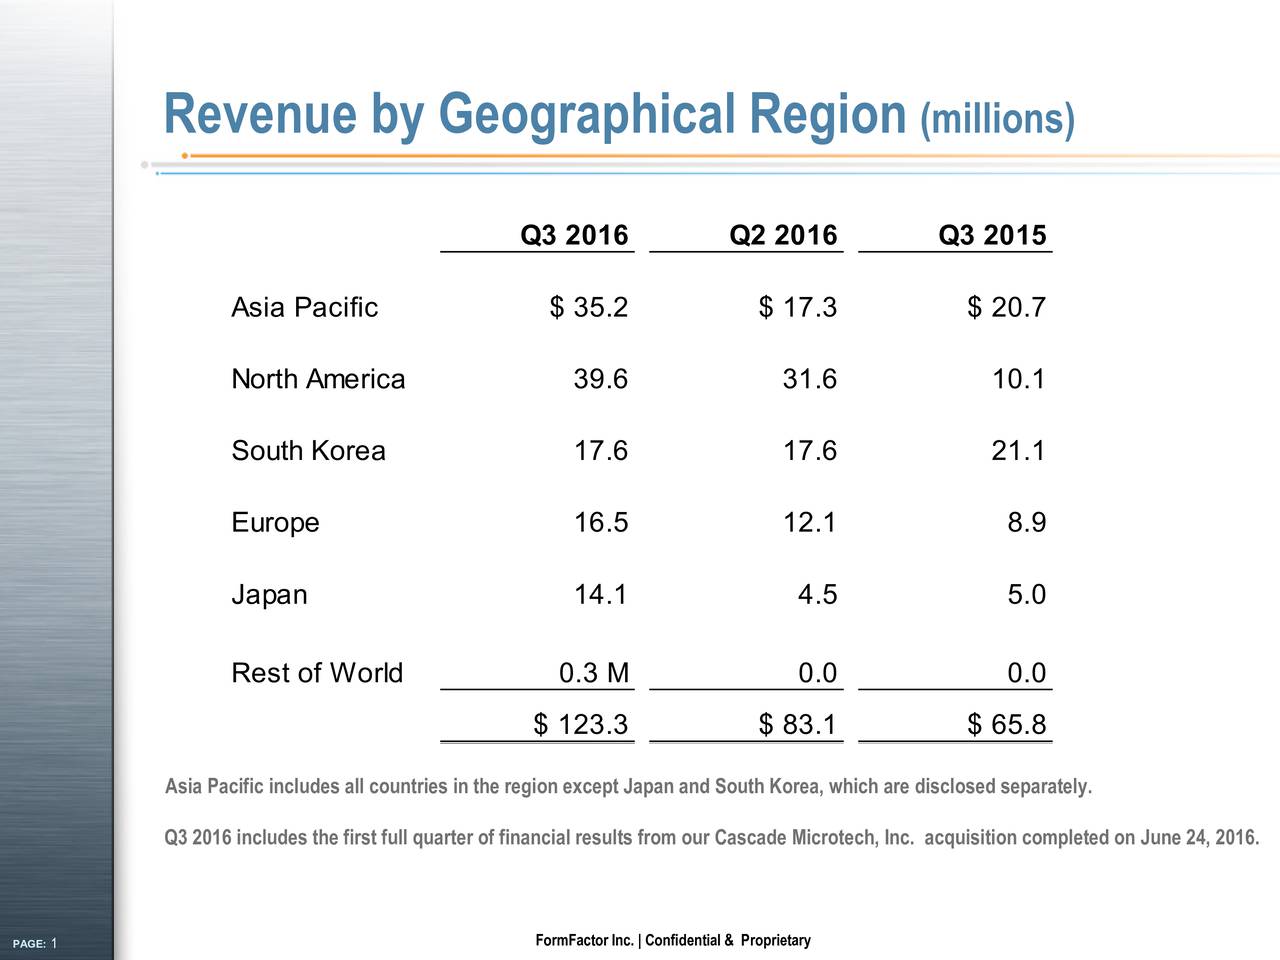
Task: Click Rest of World's Q2 2016 value '0.0'
Action: [818, 673]
